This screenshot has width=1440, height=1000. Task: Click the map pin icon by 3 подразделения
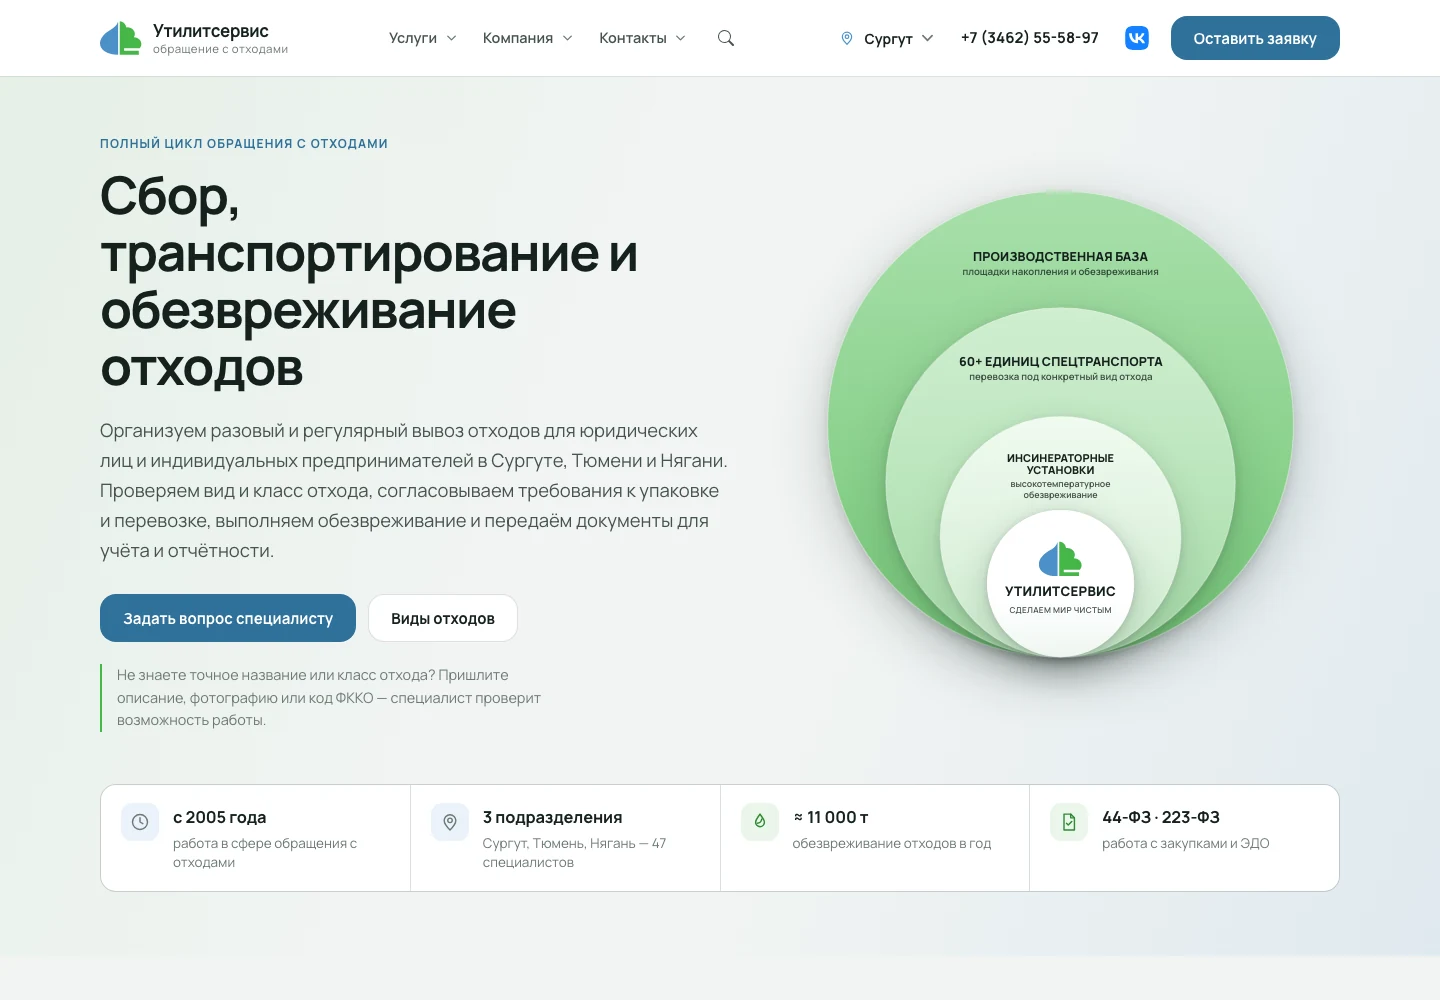coord(450,822)
